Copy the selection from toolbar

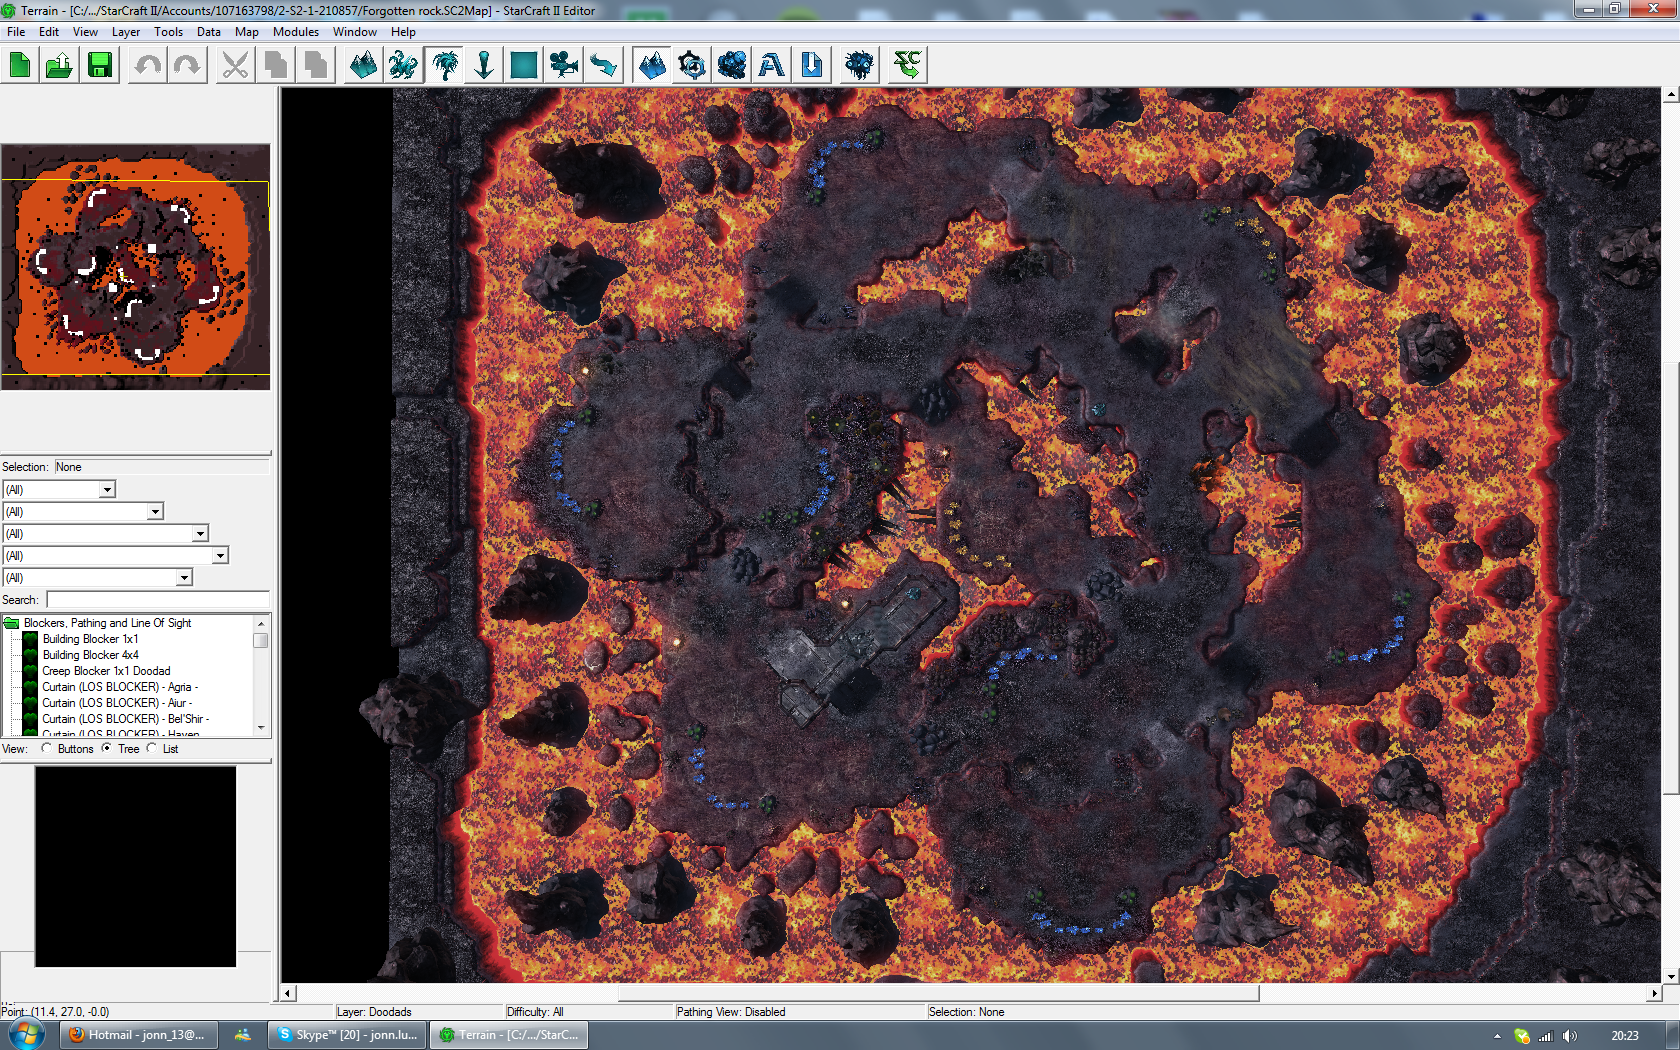coord(276,66)
